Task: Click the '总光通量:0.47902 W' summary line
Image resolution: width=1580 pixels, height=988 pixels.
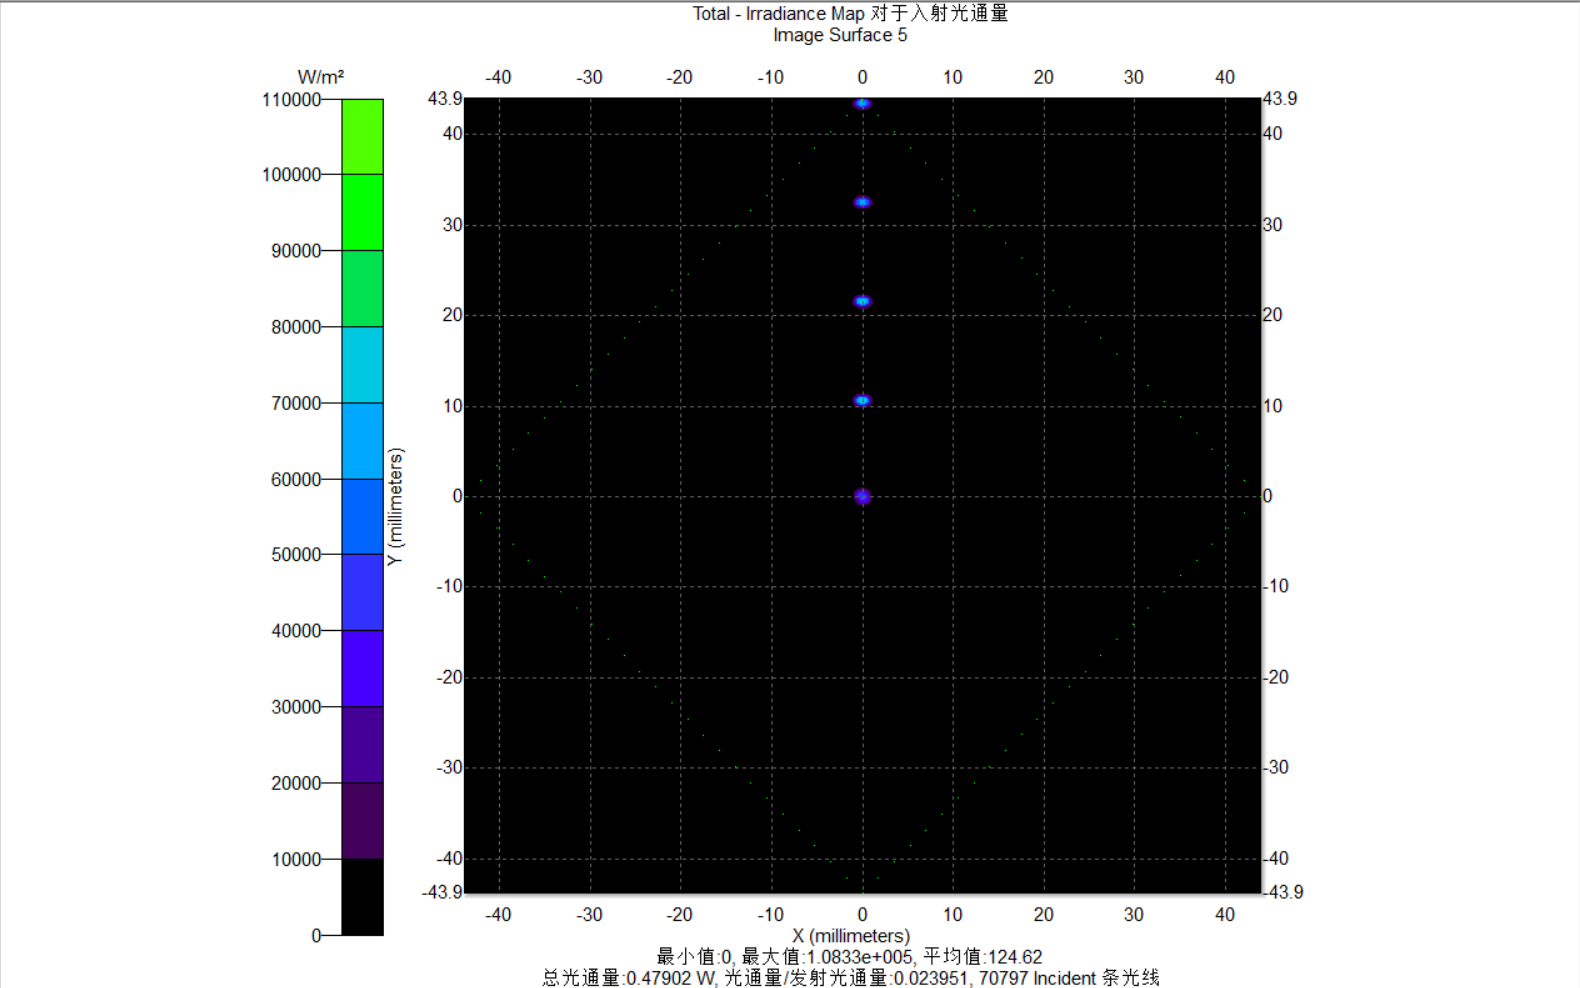Action: (851, 978)
